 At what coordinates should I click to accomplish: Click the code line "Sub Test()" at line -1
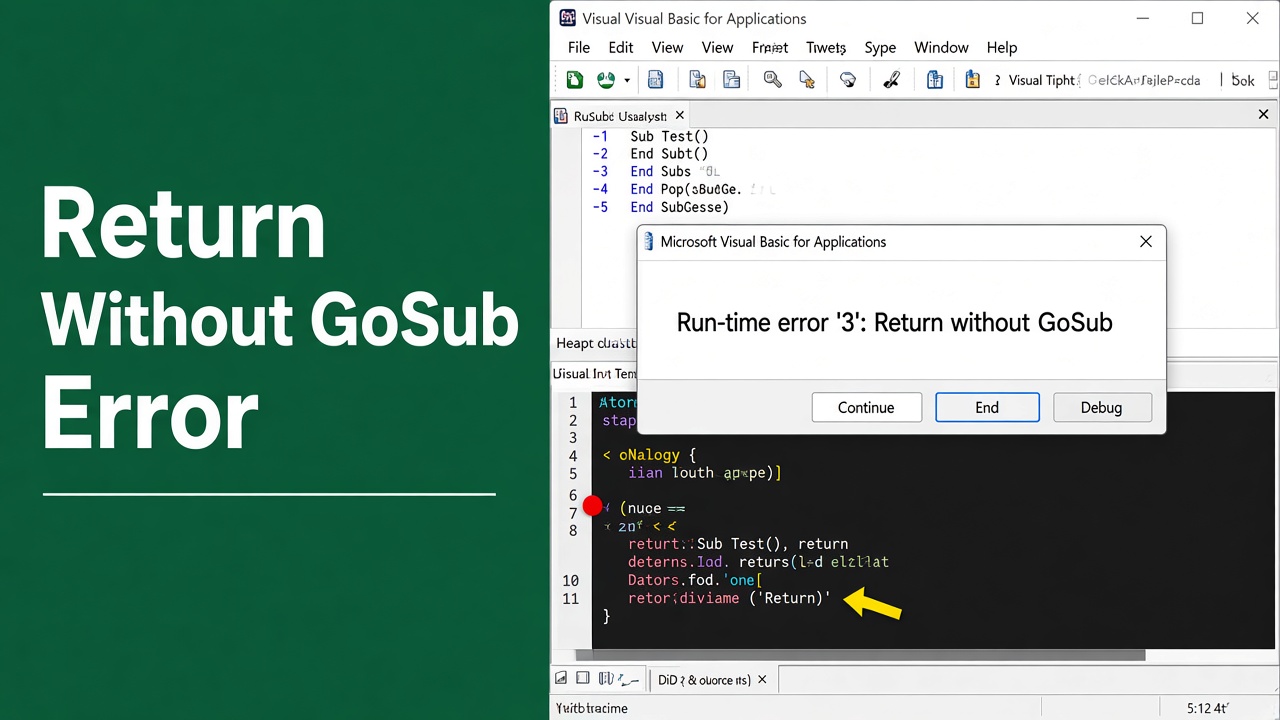669,136
